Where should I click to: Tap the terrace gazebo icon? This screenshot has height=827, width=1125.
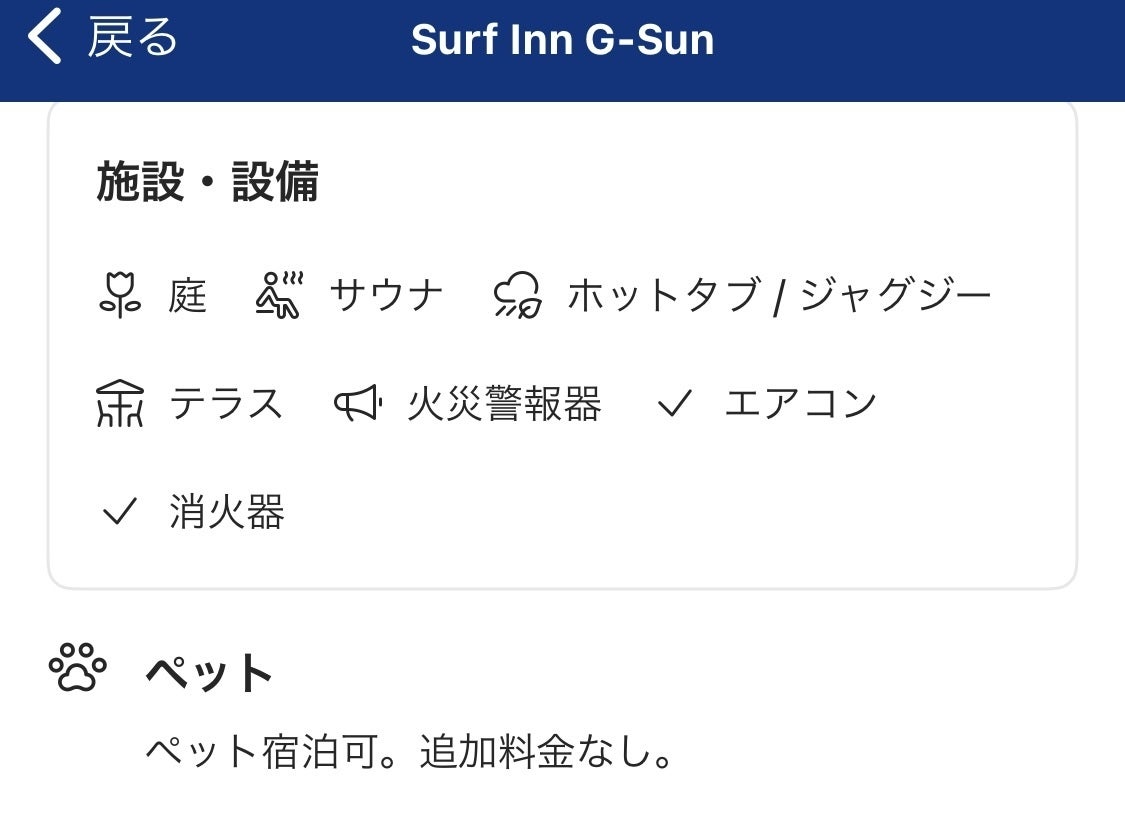point(120,405)
